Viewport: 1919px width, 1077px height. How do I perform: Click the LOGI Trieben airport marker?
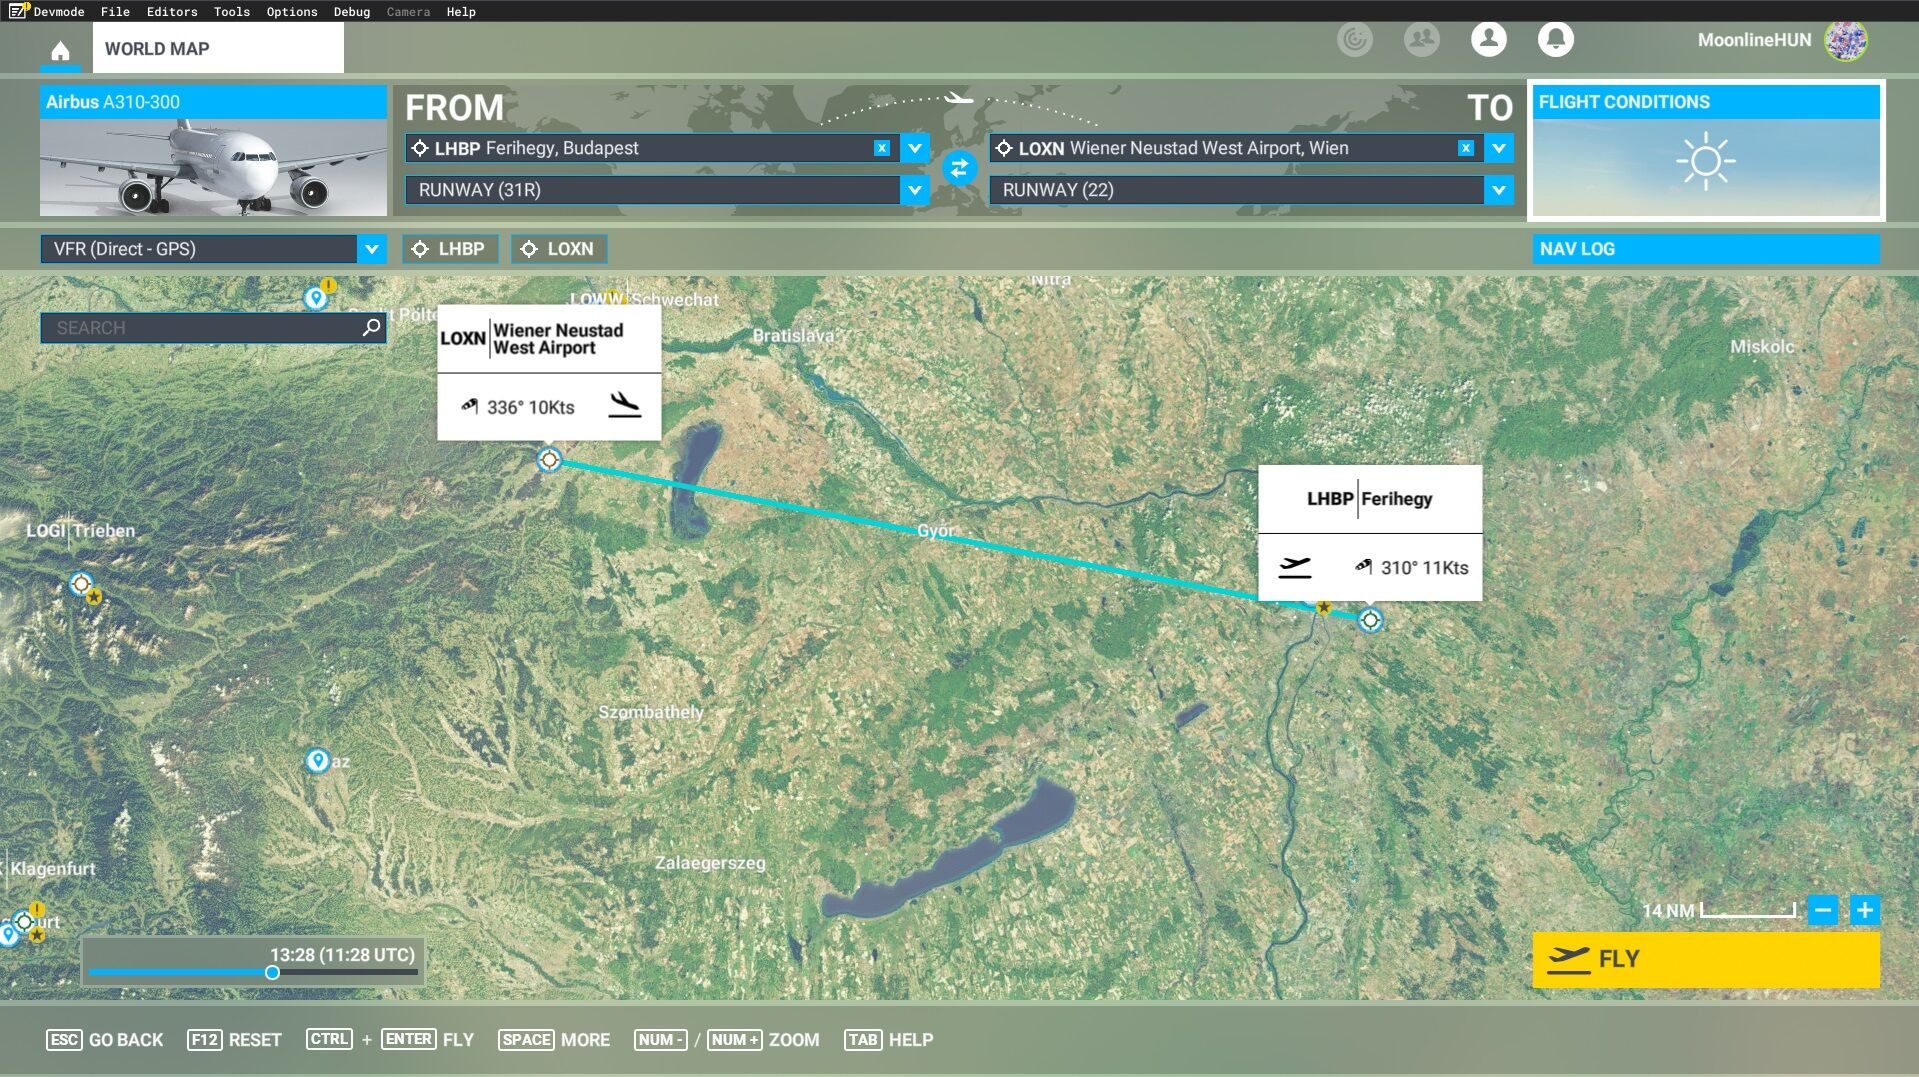pos(81,583)
